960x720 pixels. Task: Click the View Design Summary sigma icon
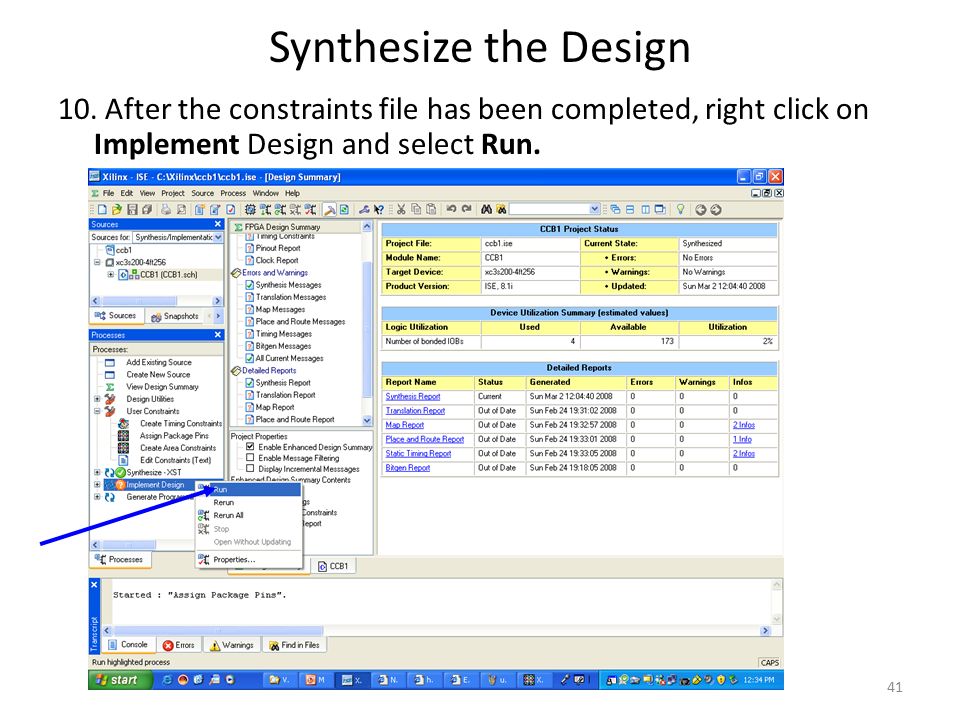pyautogui.click(x=110, y=387)
